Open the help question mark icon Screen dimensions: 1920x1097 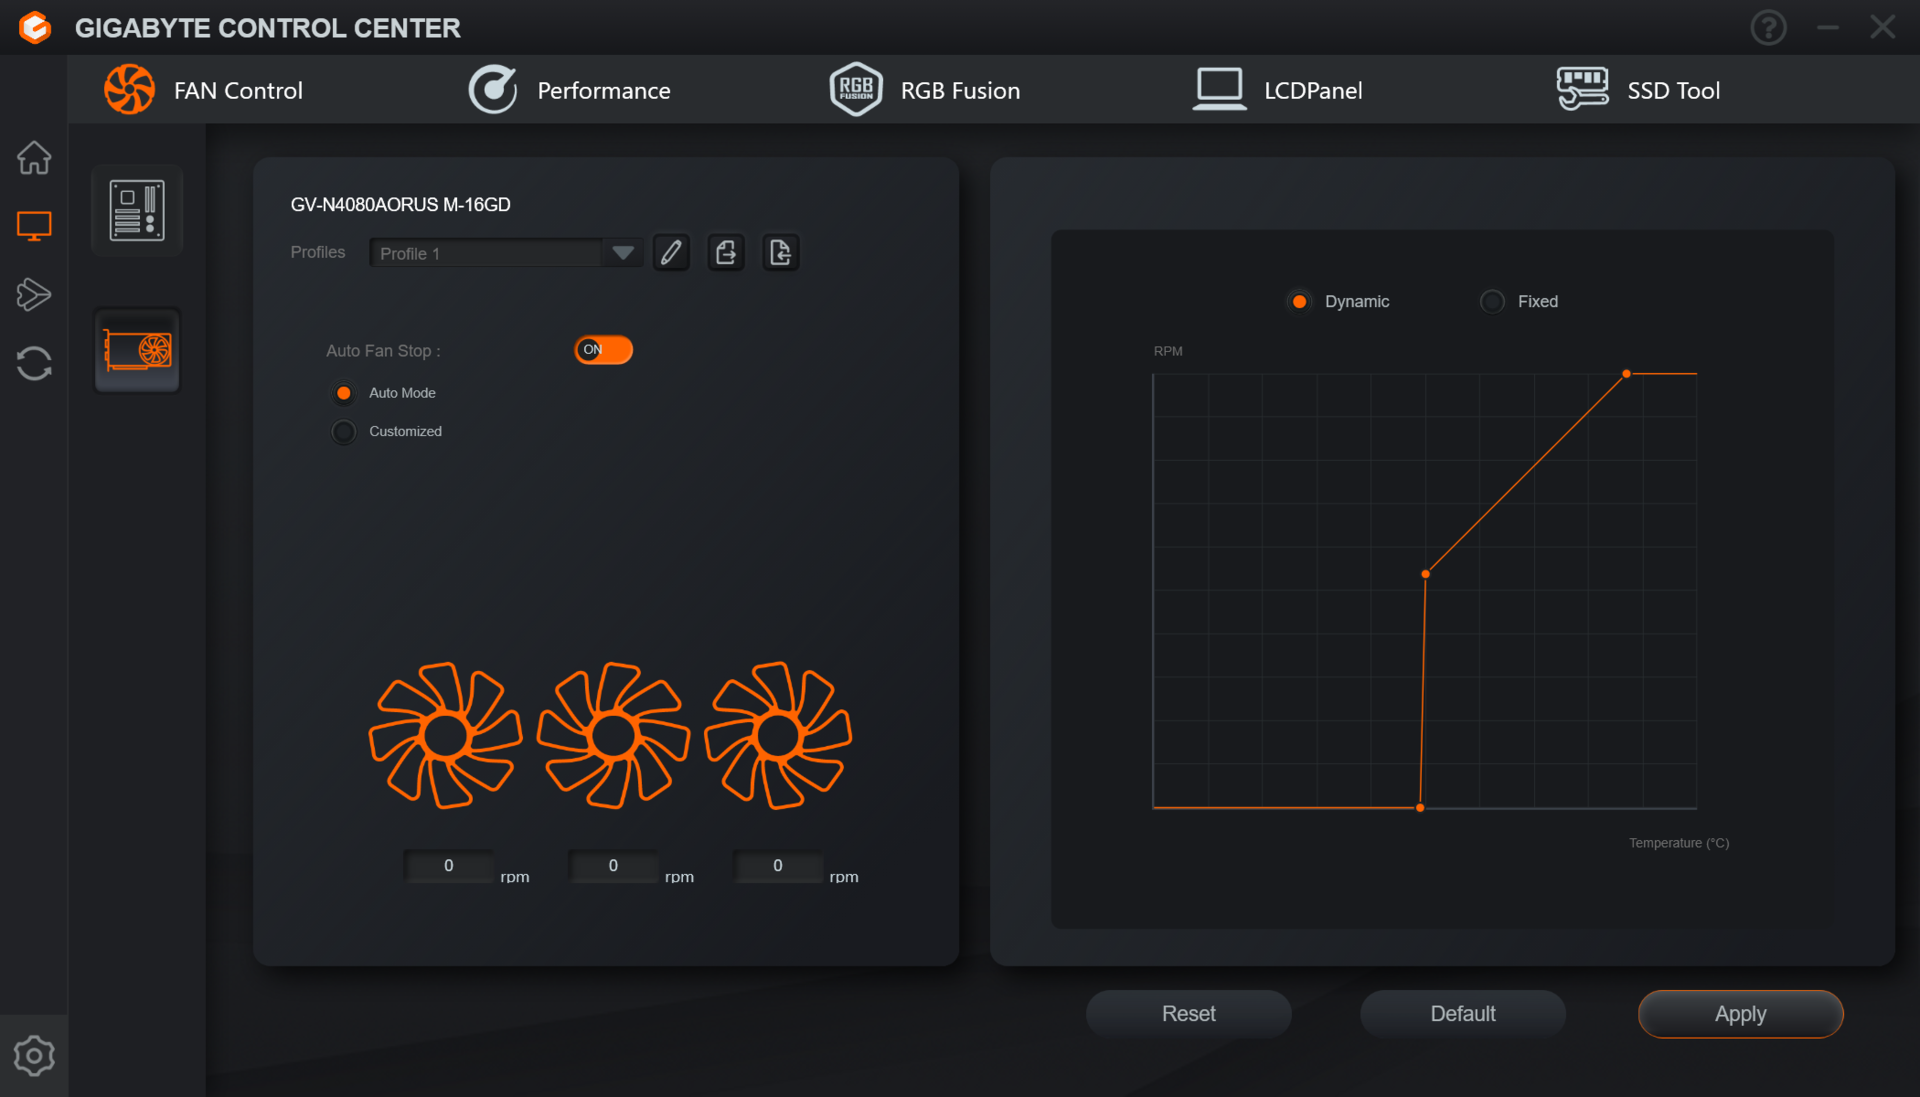[1768, 28]
